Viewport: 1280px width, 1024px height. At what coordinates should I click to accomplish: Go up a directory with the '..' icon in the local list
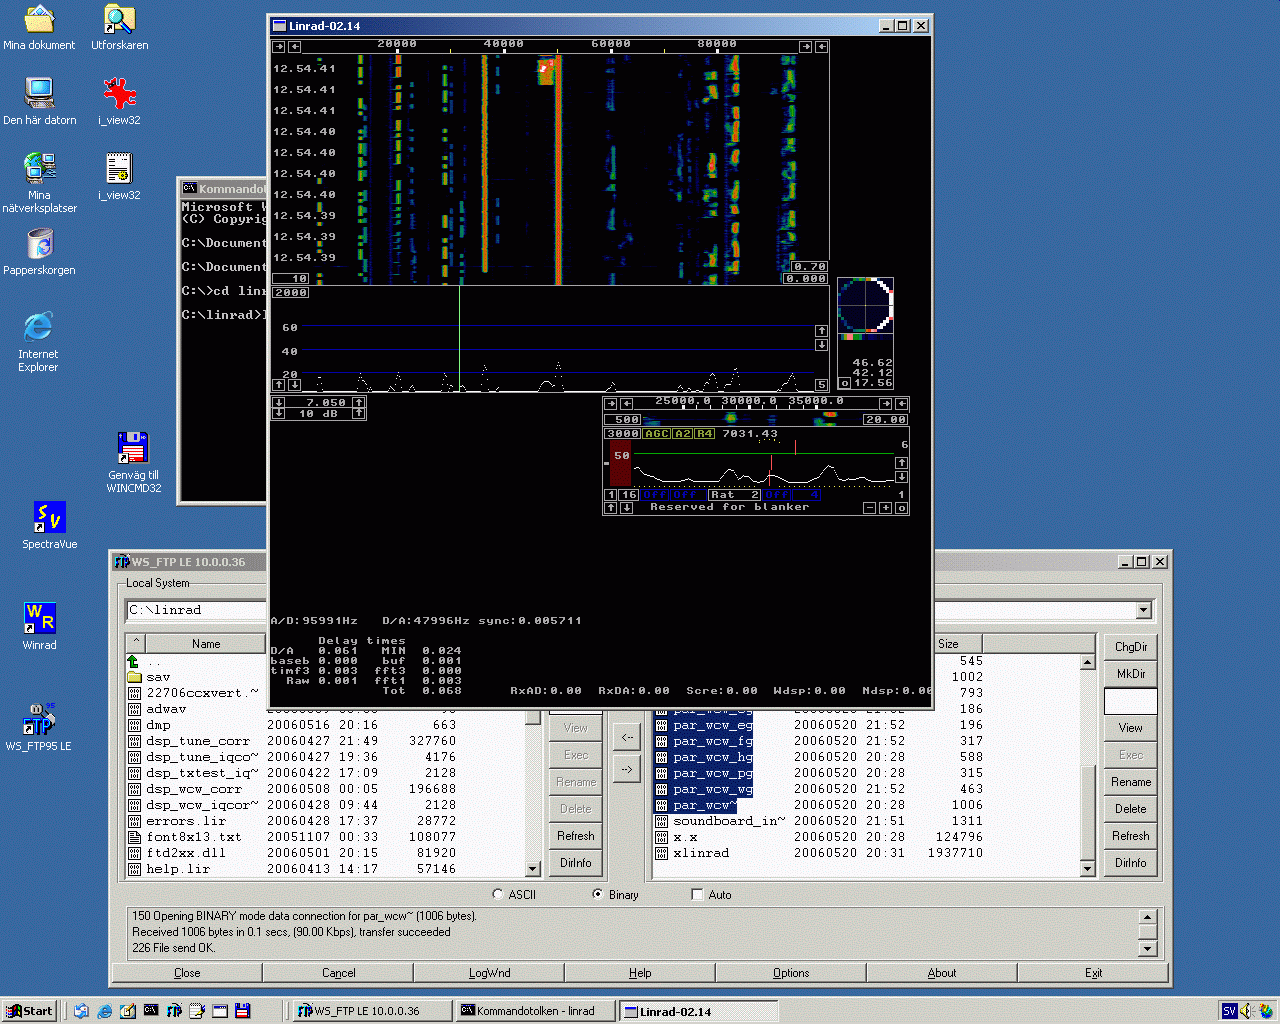tap(133, 661)
